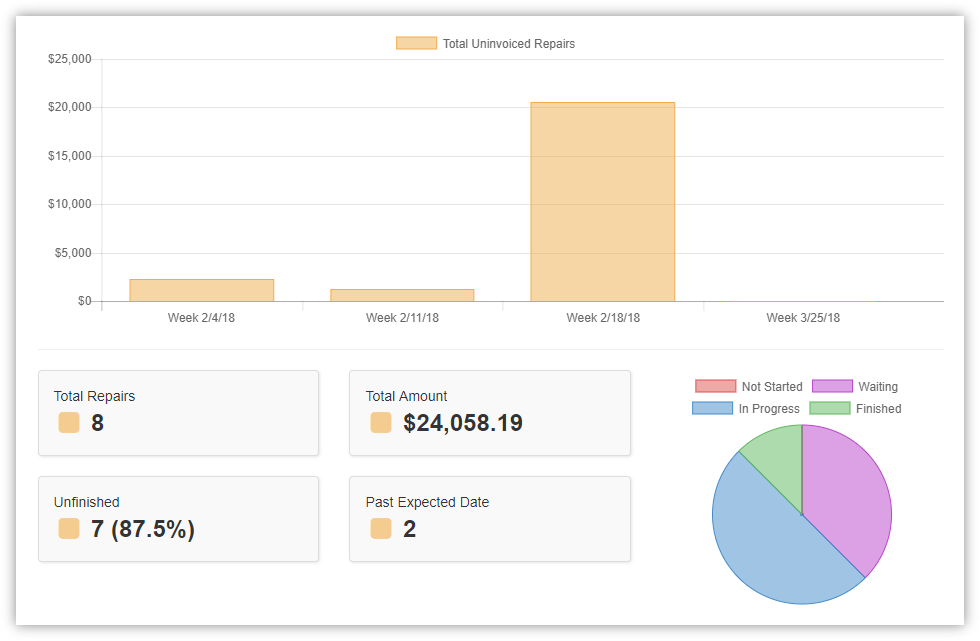
Task: Click the Week 2/18/18 axis label
Action: tap(603, 317)
